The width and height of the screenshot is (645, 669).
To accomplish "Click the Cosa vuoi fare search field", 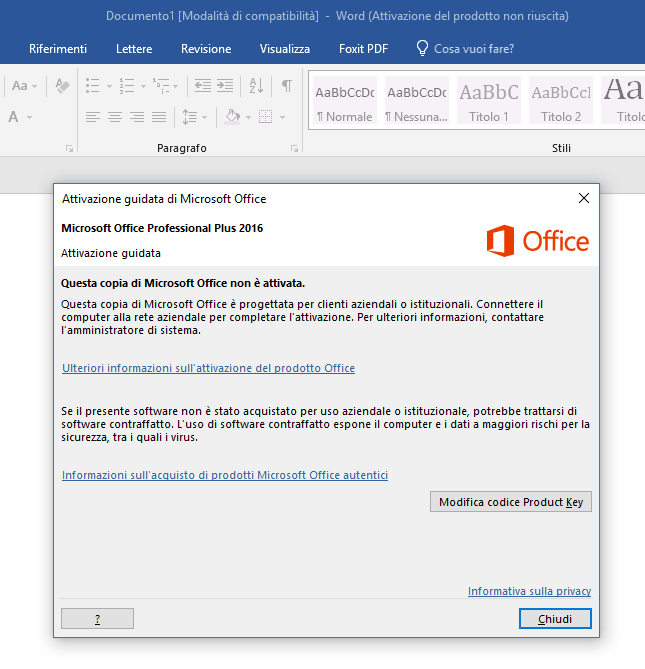I will 474,49.
